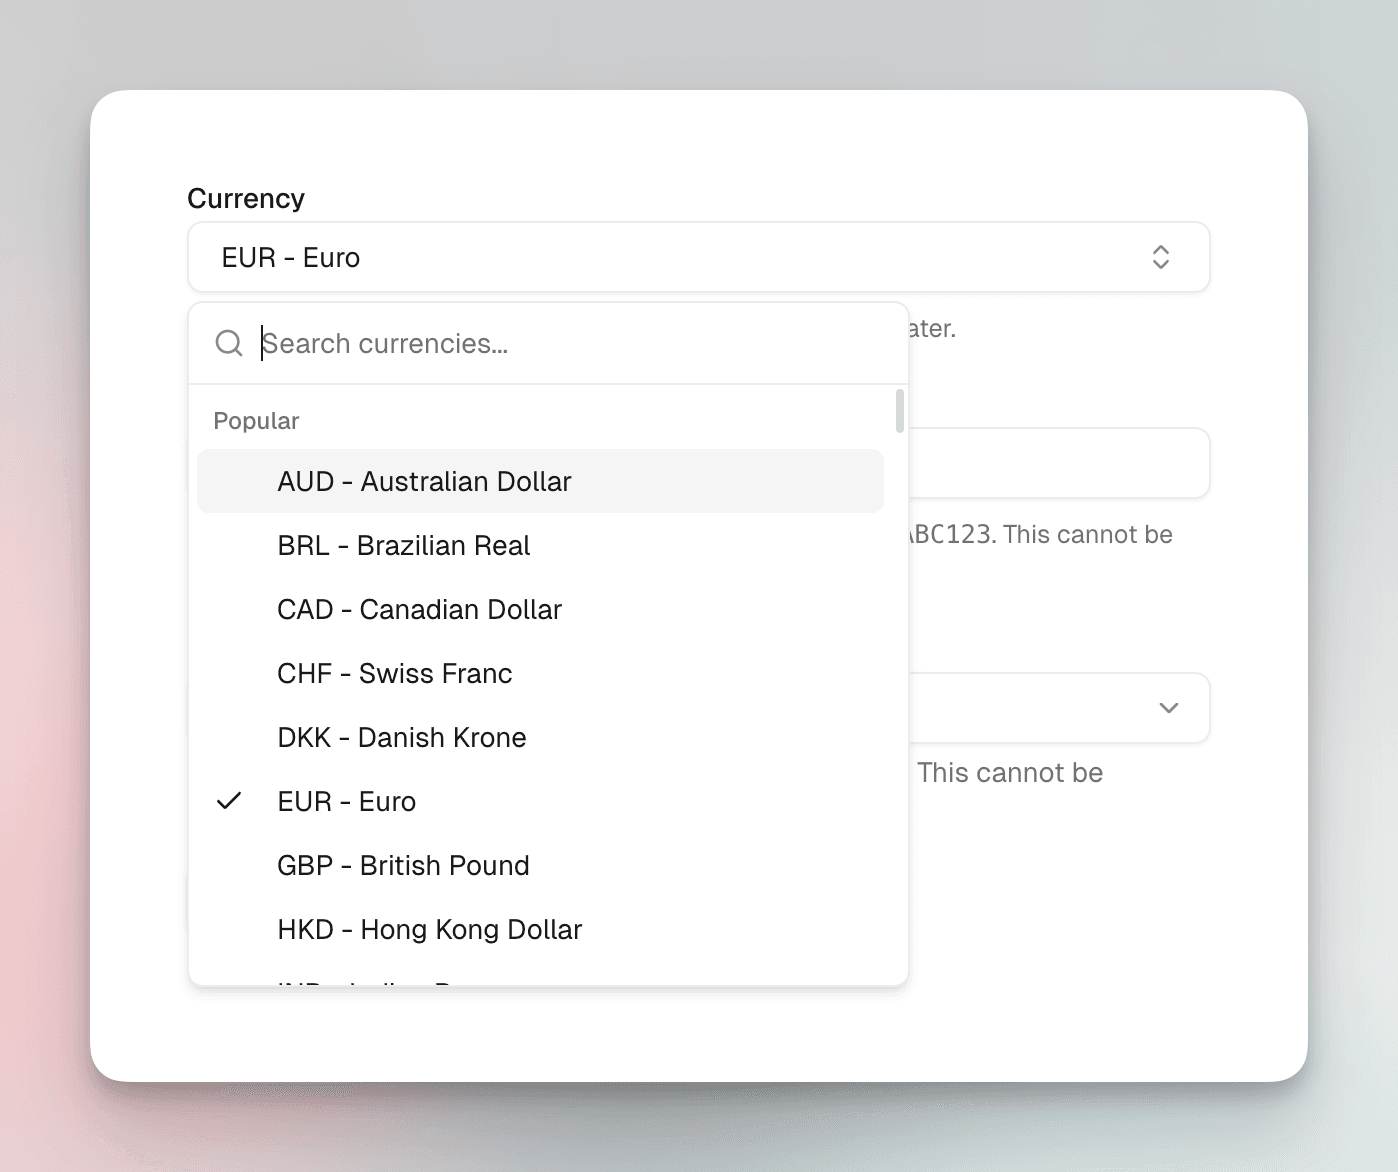1398x1172 pixels.
Task: Choose CHF - Swiss Franc
Action: tap(394, 673)
